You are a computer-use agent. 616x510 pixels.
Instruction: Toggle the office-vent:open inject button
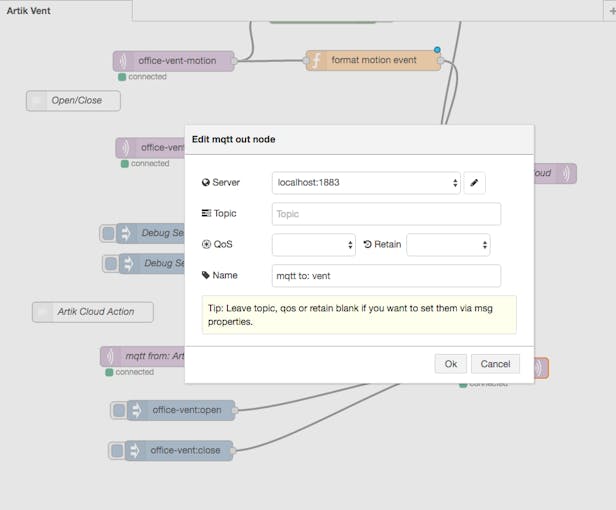[x=118, y=410]
